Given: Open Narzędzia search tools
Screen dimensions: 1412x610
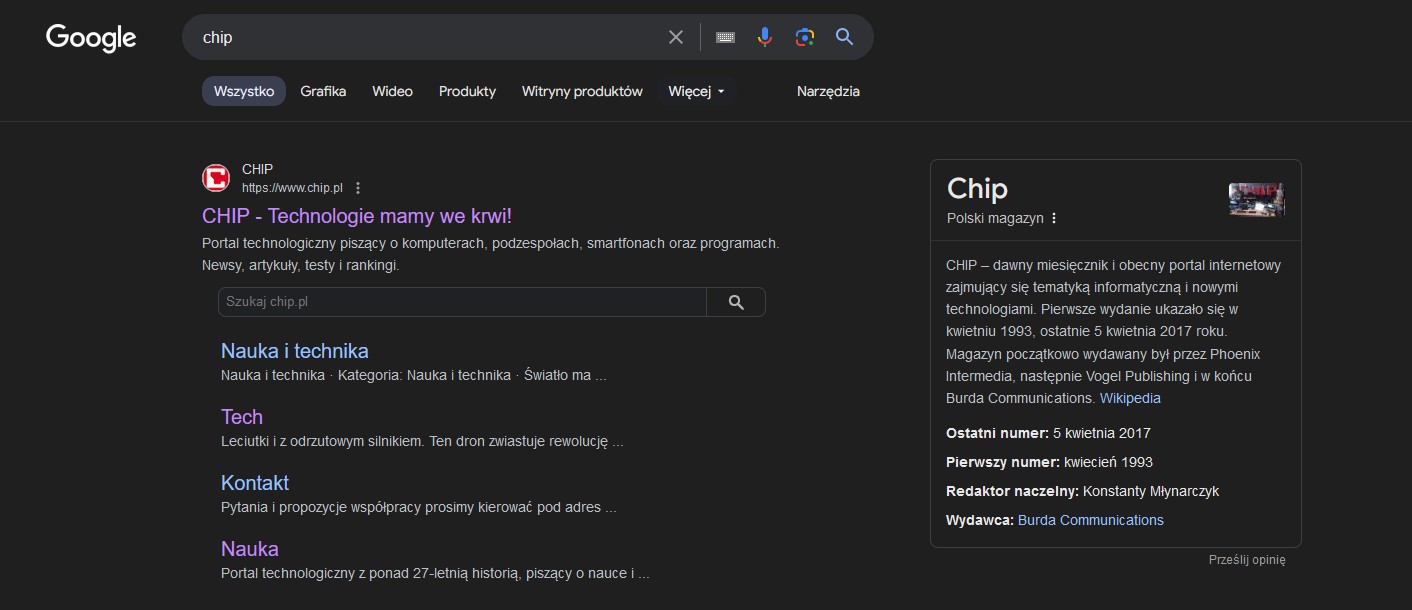Looking at the screenshot, I should click(828, 91).
